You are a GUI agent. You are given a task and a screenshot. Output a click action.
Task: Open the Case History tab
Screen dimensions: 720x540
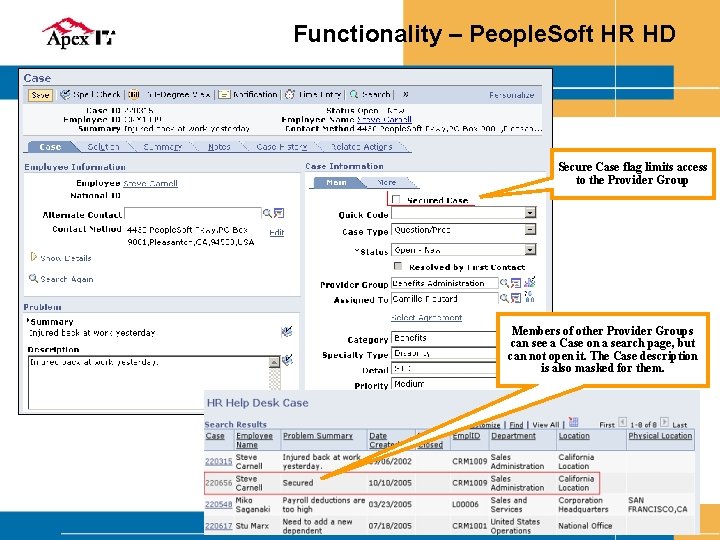(281, 147)
